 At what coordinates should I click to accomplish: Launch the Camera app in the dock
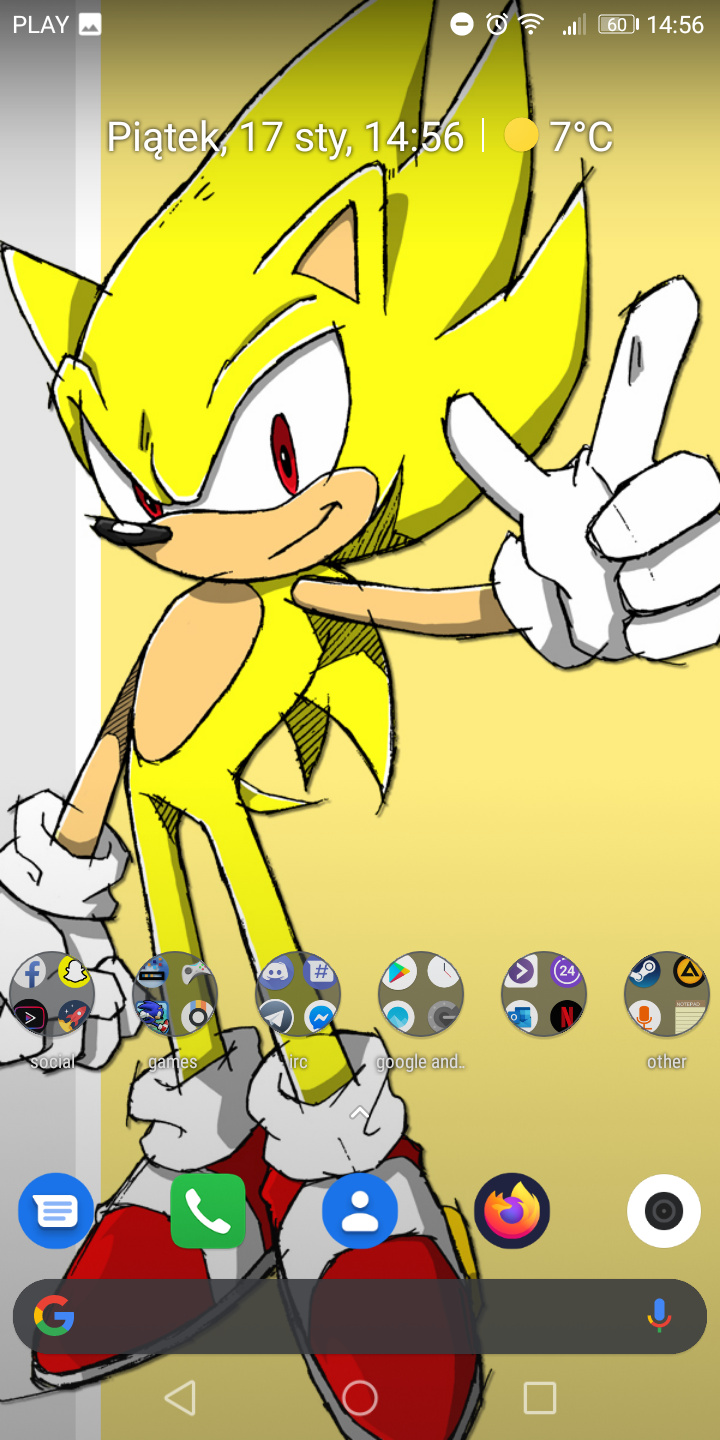pos(664,1211)
